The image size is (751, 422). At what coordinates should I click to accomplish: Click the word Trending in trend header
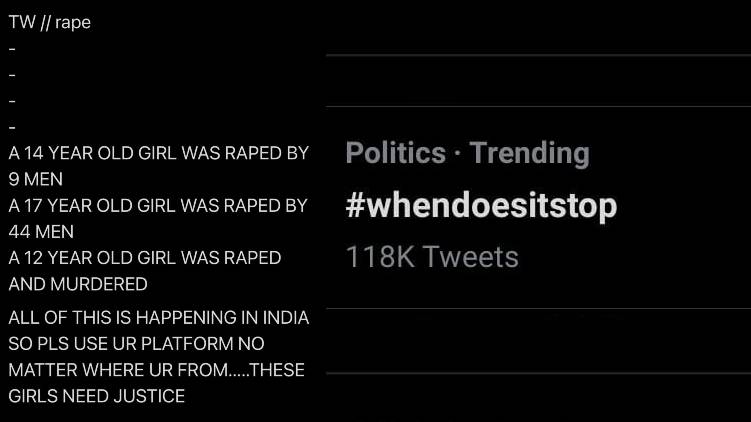click(529, 153)
